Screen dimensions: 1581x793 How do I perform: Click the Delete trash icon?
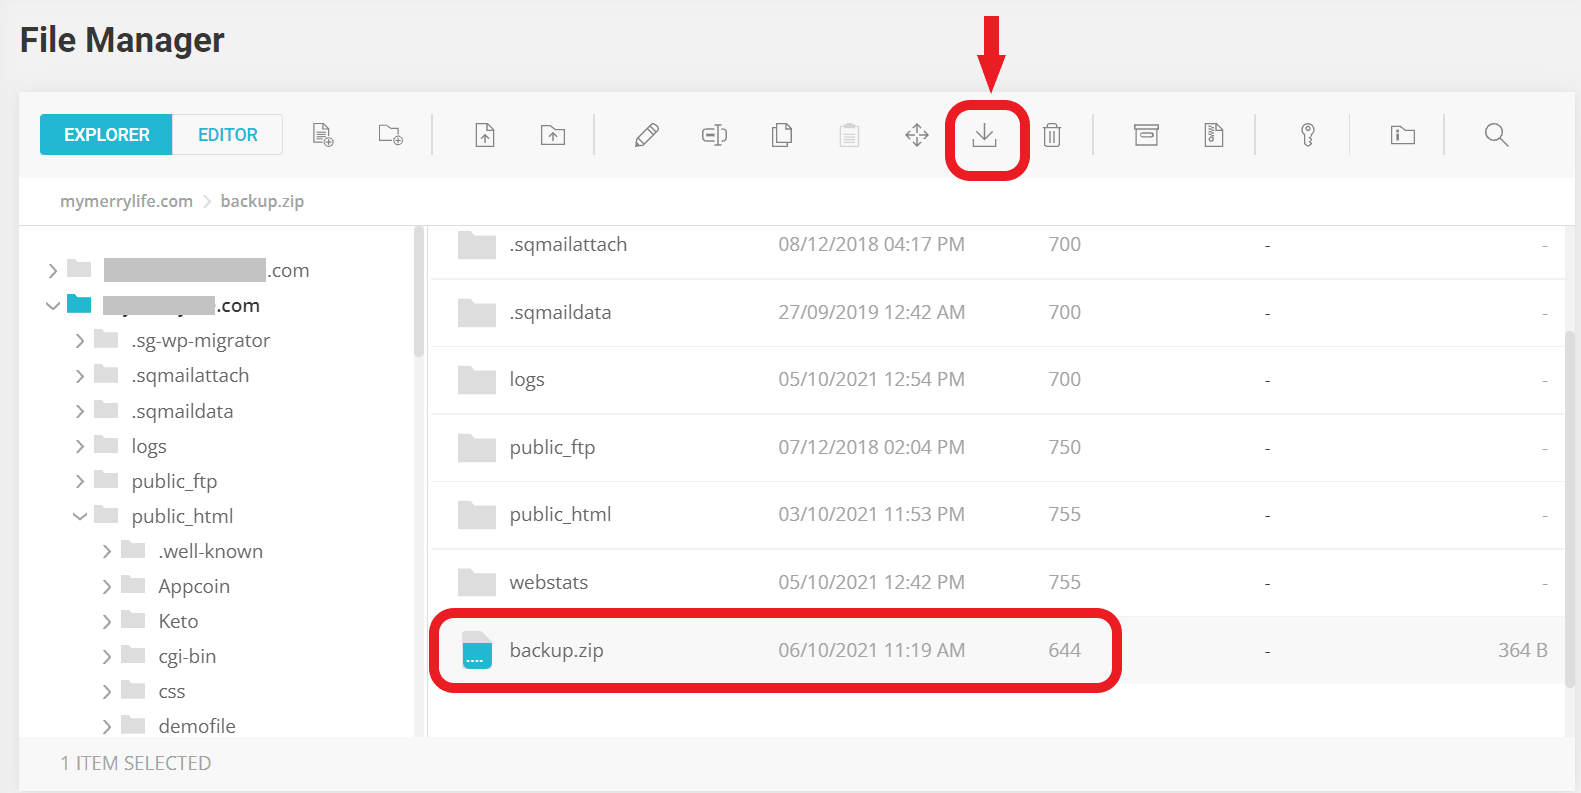[1052, 135]
